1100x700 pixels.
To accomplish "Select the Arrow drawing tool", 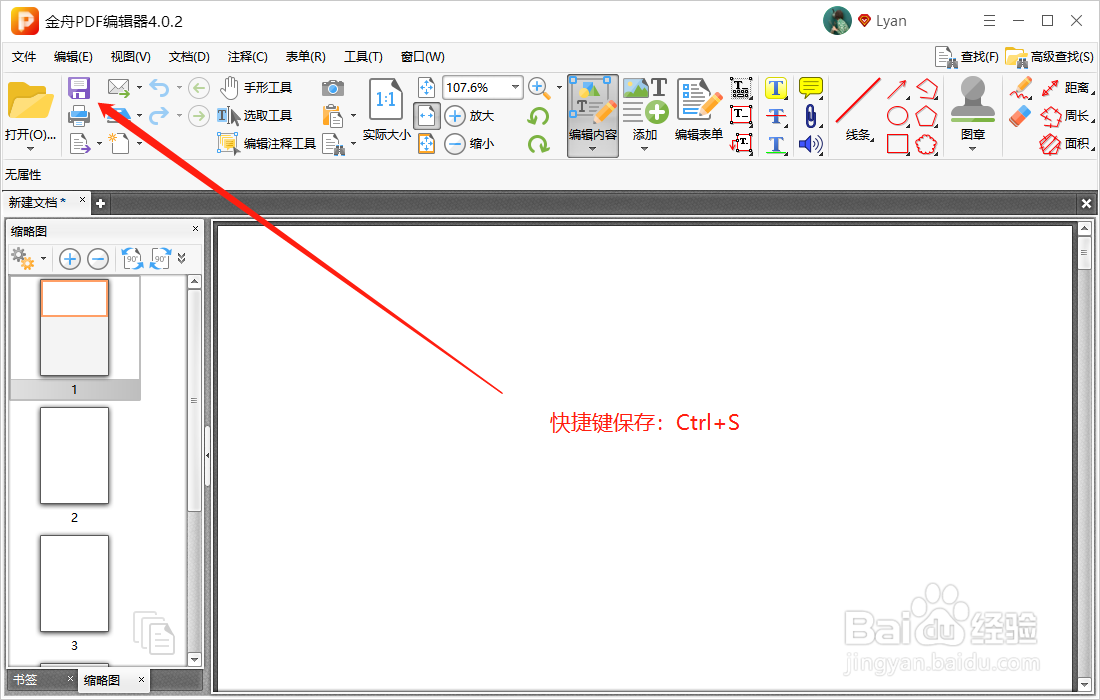I will 897,88.
